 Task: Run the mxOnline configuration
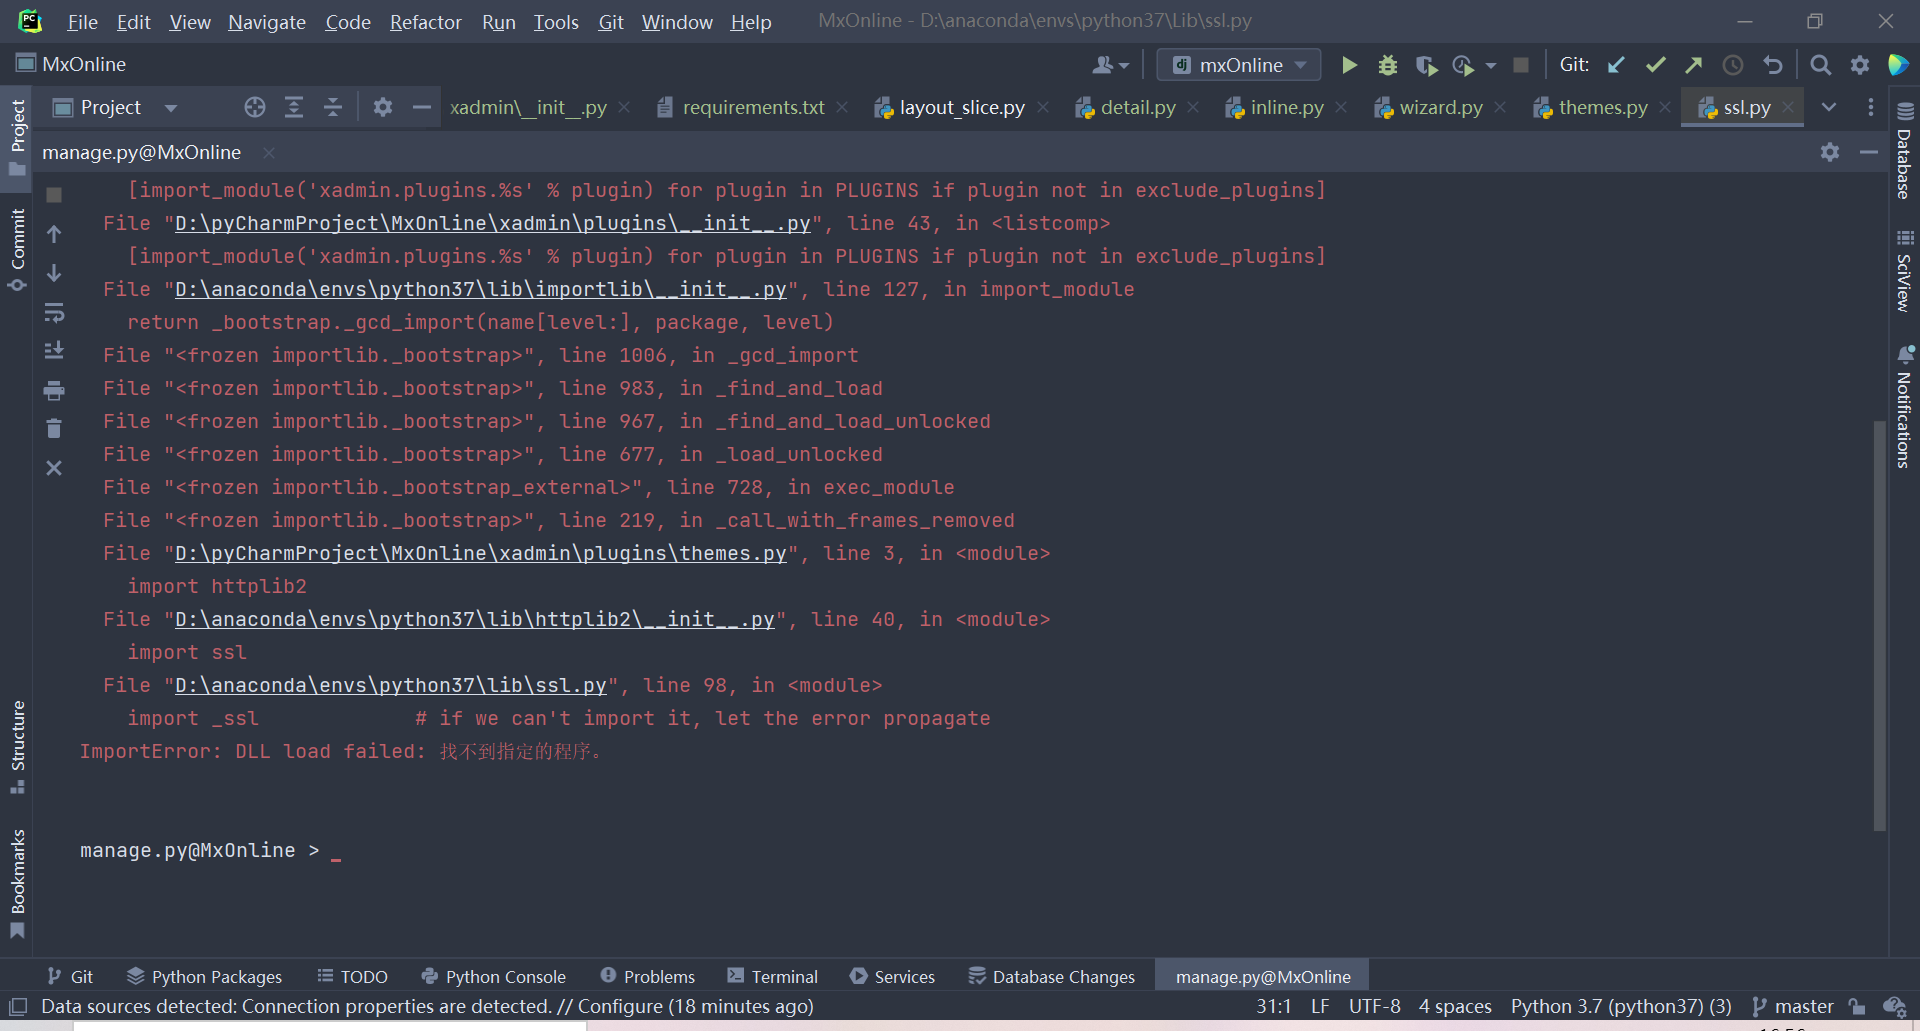click(1349, 65)
